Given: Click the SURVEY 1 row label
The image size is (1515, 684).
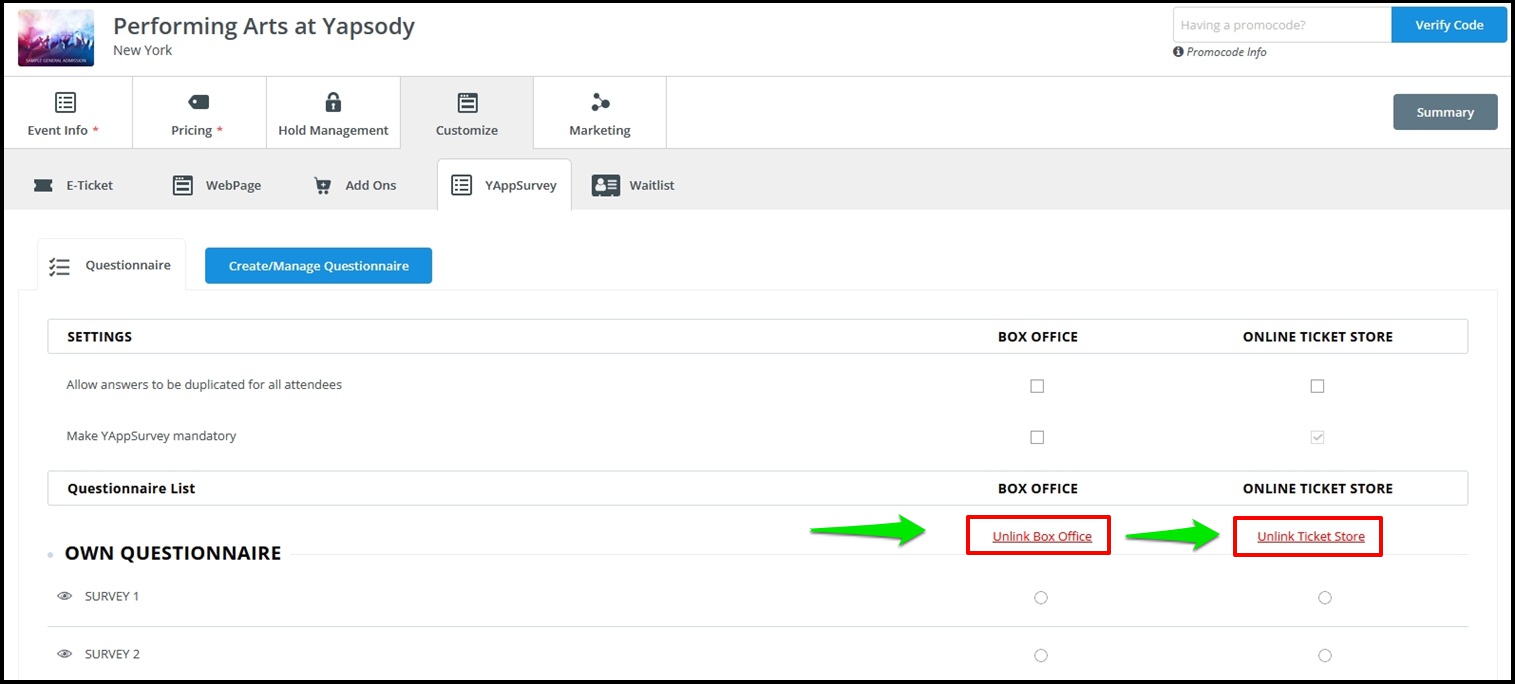Looking at the screenshot, I should 112,596.
